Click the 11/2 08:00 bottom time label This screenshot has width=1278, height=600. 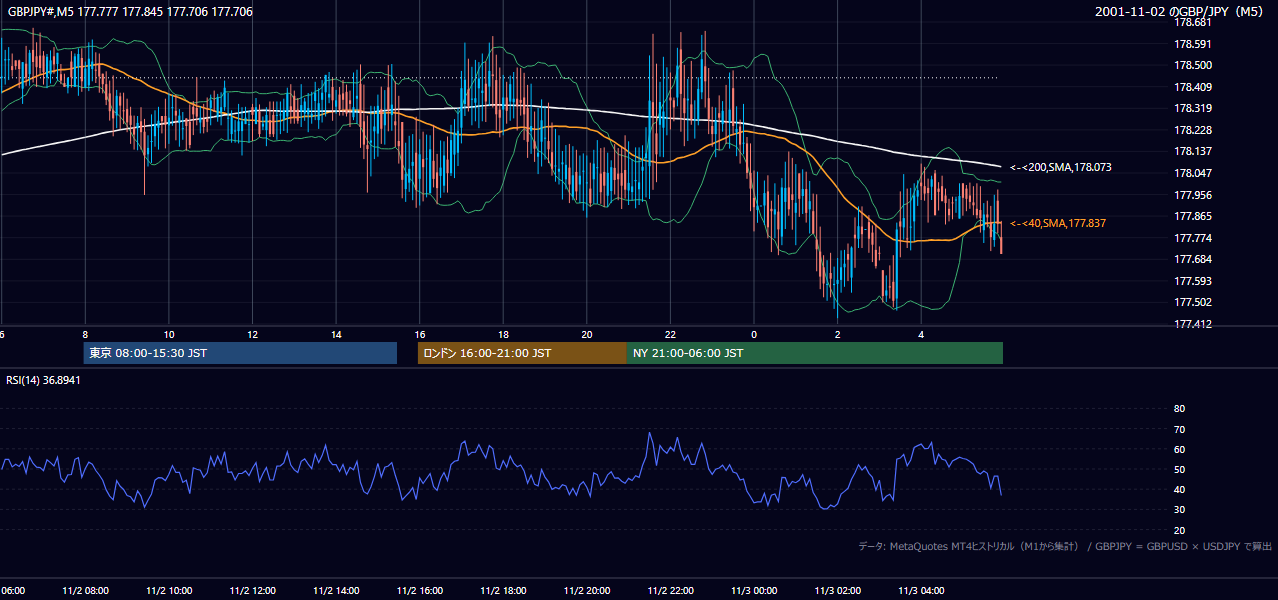87,591
